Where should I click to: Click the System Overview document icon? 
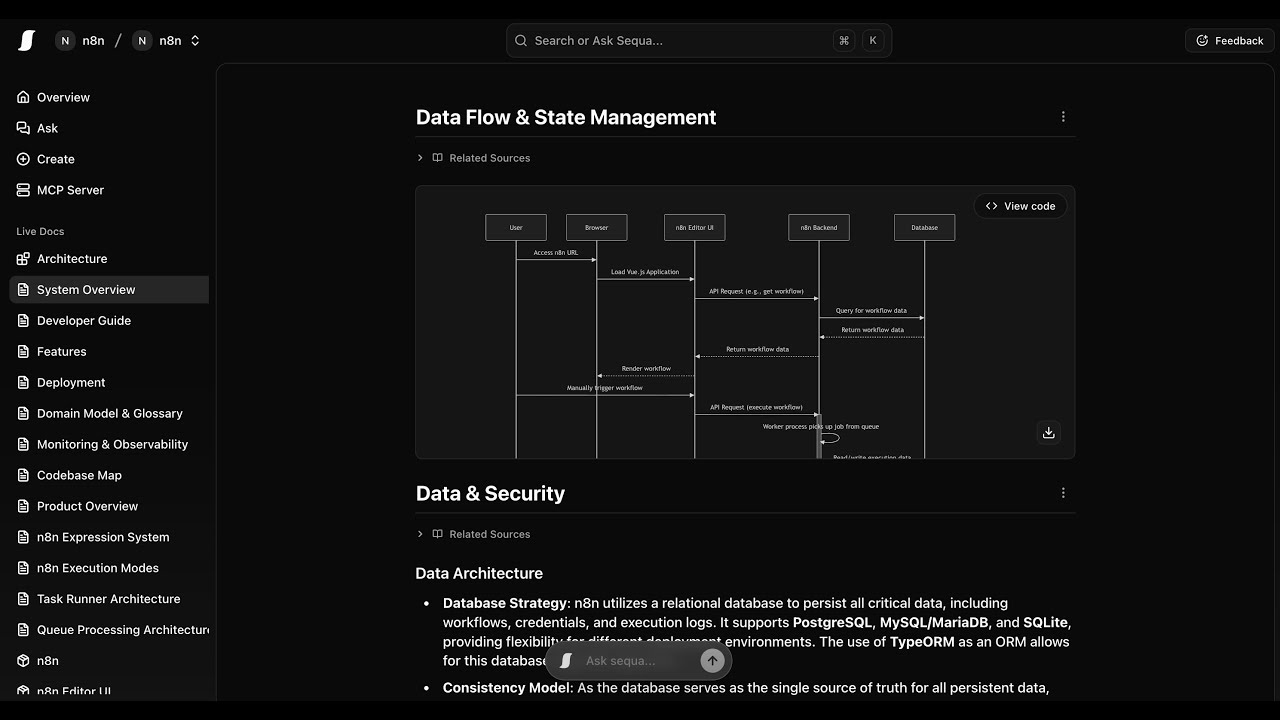24,290
